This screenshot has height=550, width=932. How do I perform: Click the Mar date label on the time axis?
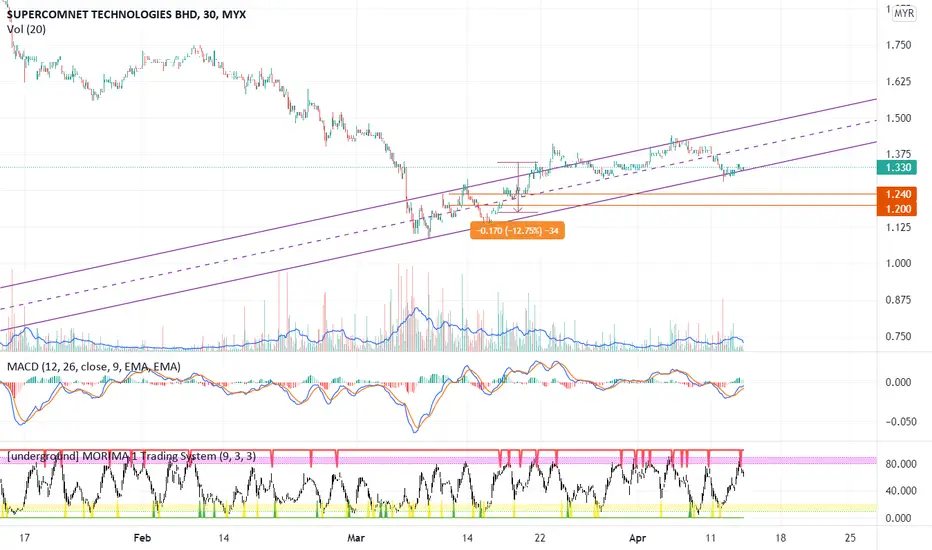point(355,538)
